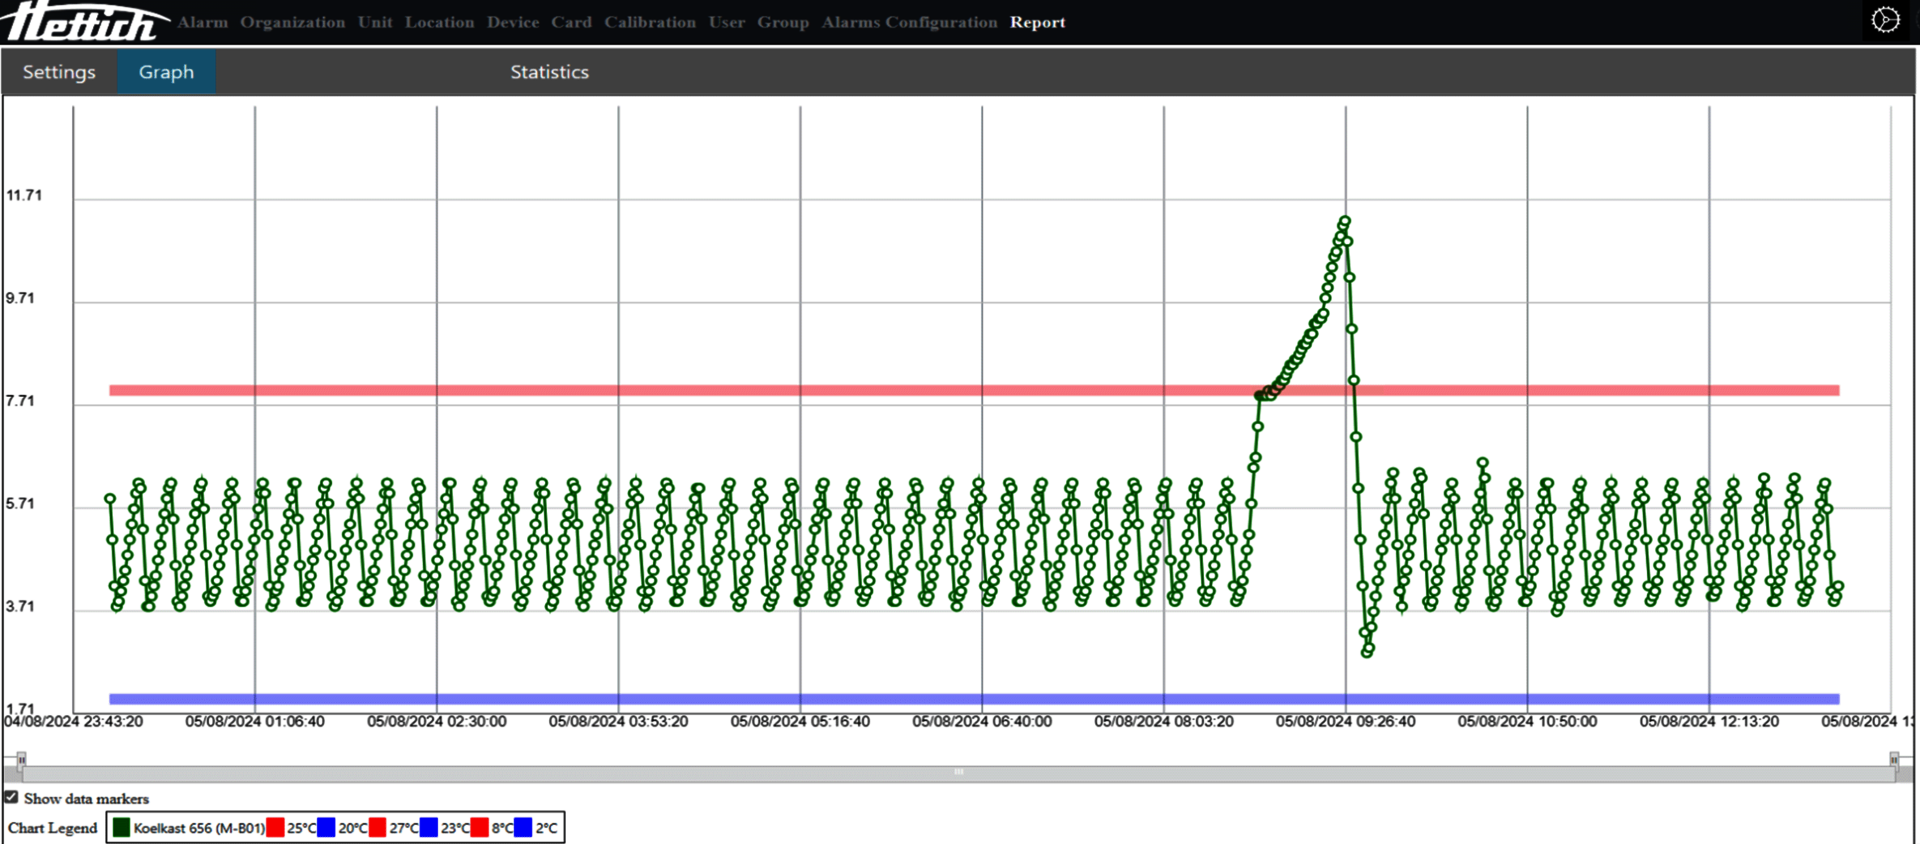1920x844 pixels.
Task: Click the blue 2°C legend swatch
Action: 523,828
